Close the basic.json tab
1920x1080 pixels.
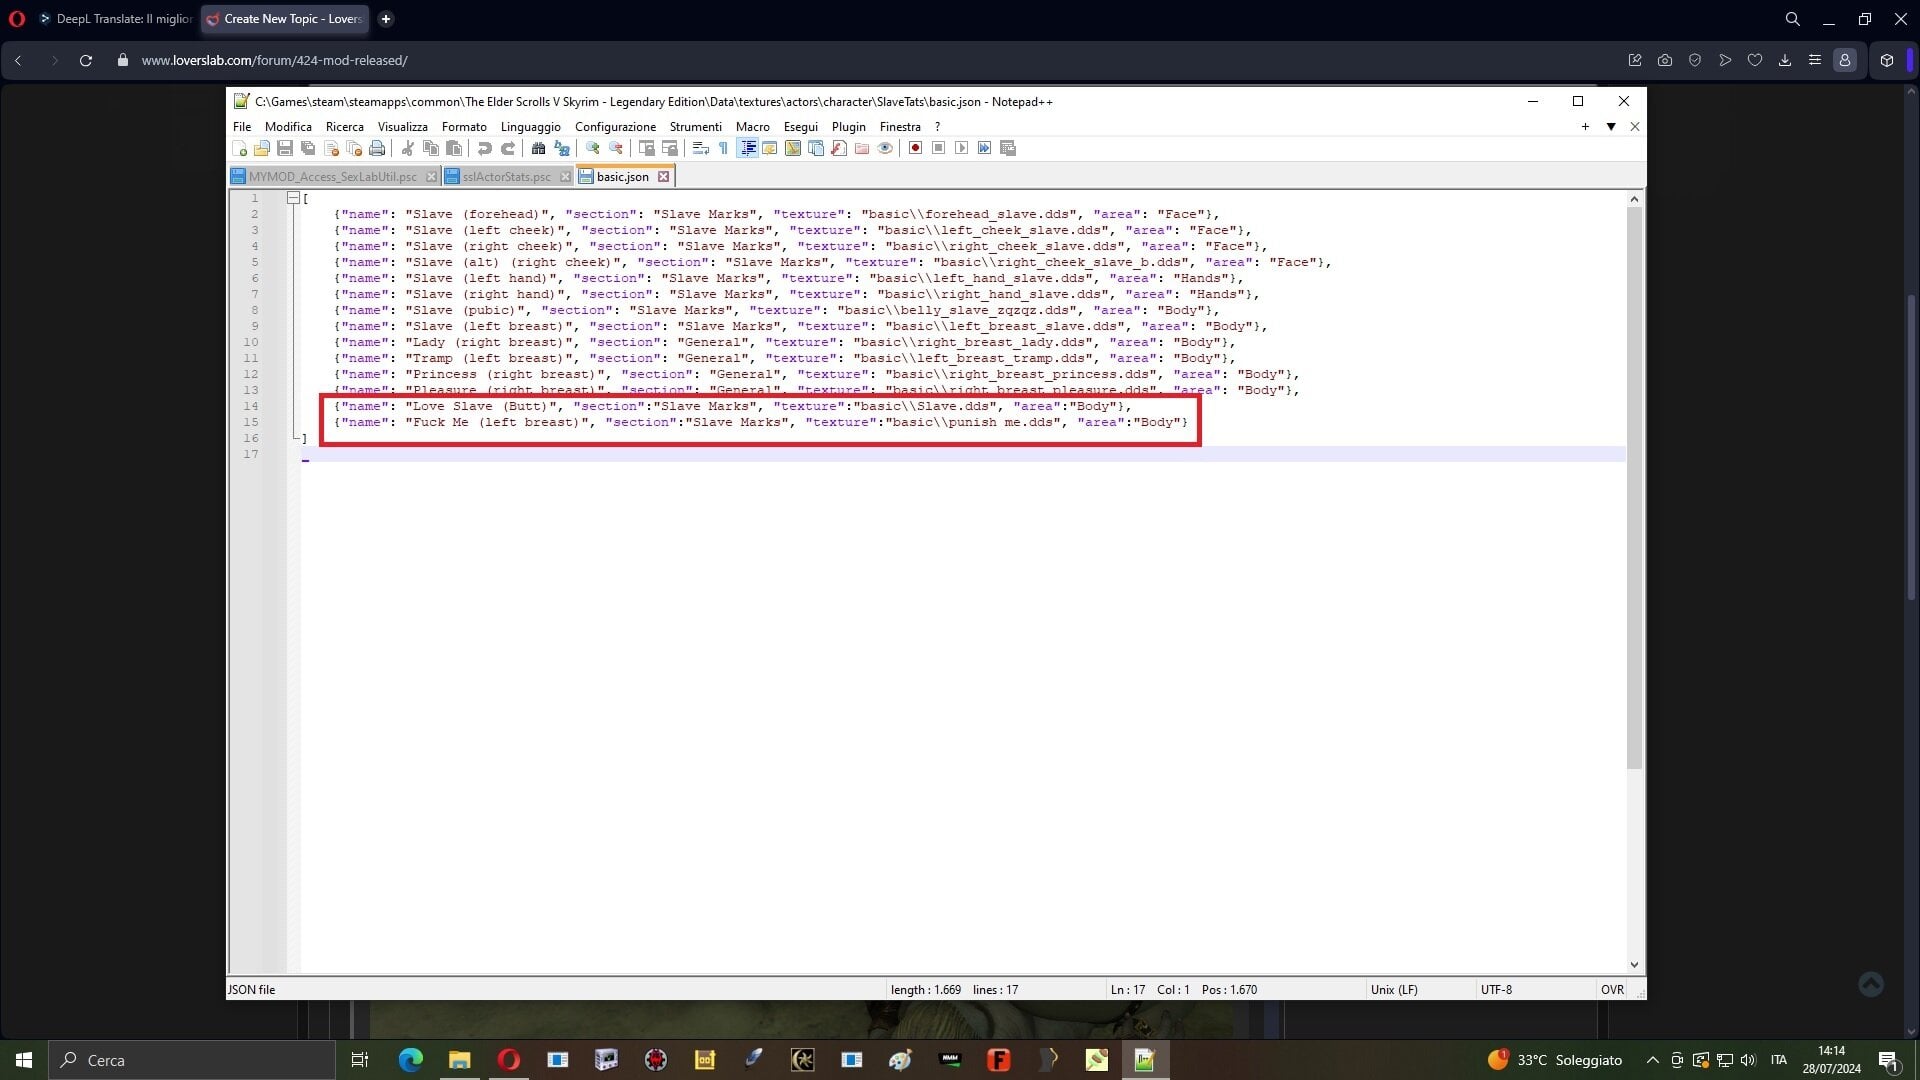tap(663, 177)
